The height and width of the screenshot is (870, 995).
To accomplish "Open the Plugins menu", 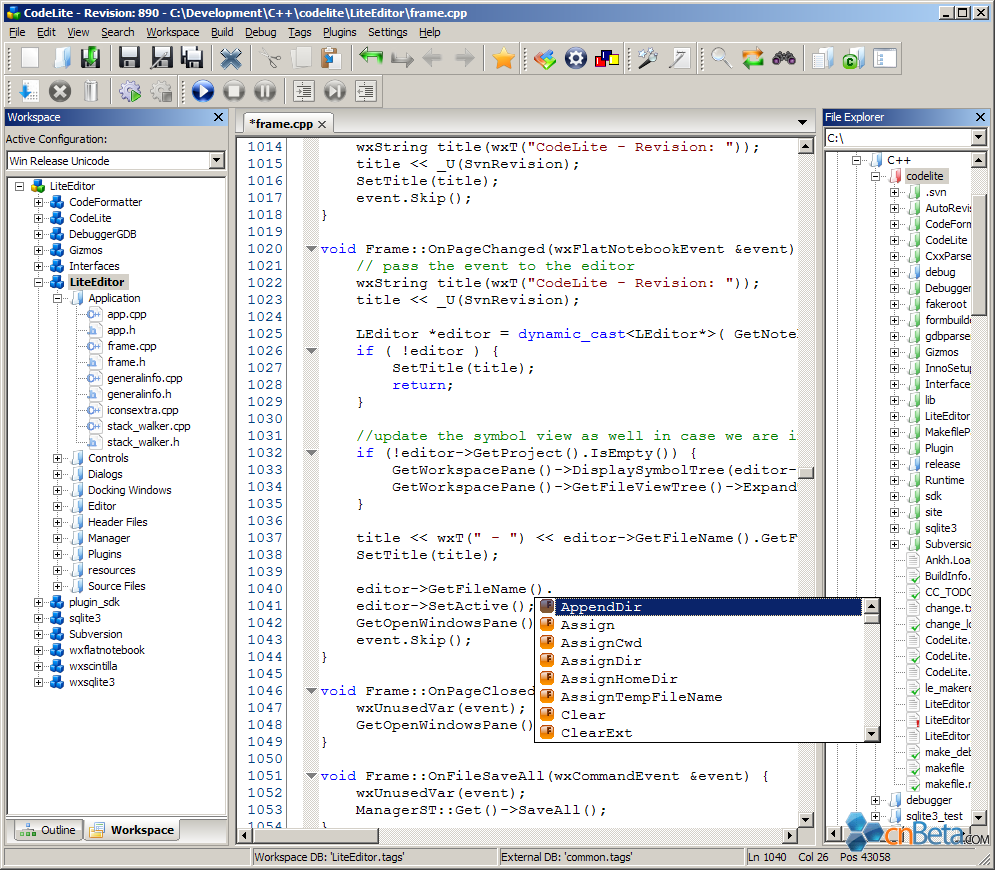I will click(339, 32).
